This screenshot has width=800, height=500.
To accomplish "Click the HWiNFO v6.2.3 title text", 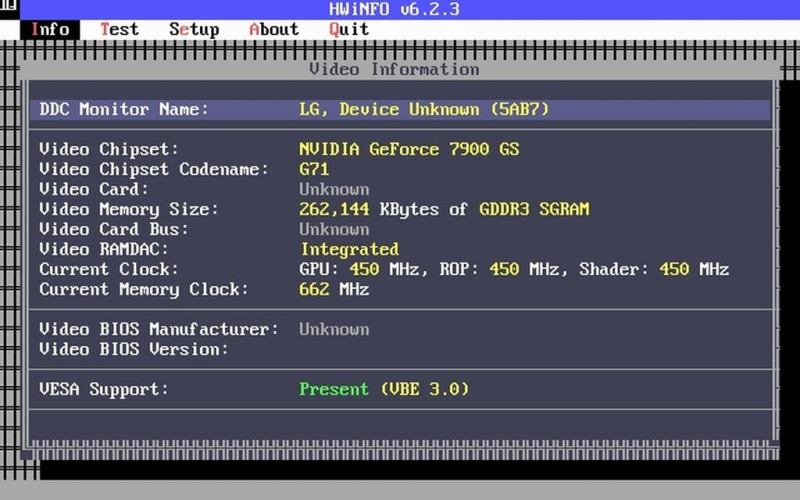I will tap(394, 9).
